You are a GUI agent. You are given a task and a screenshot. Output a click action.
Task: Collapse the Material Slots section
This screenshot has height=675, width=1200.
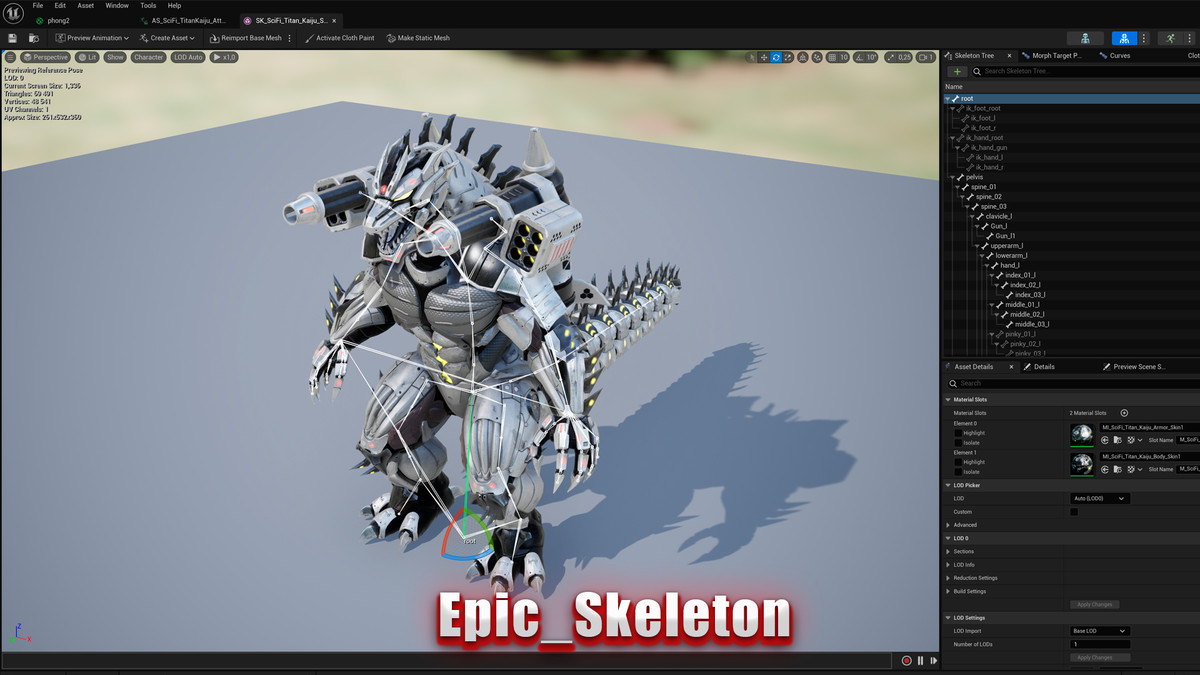tap(948, 399)
